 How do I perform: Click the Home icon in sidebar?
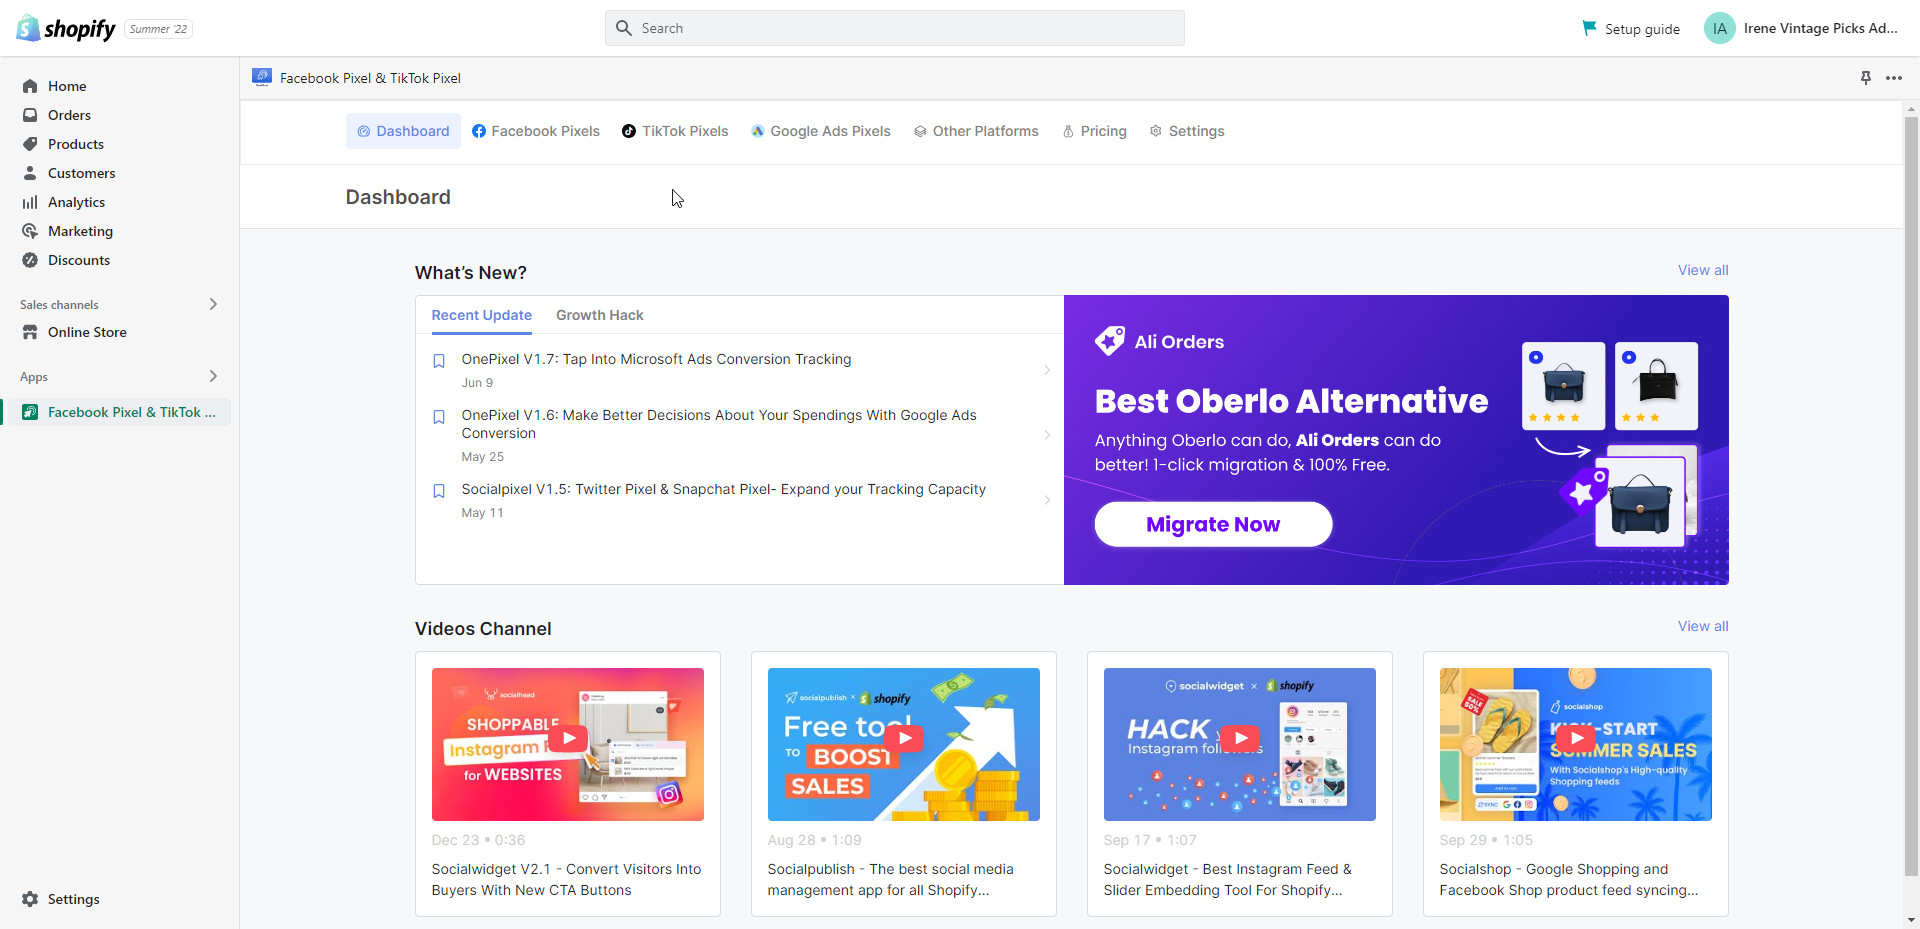coord(30,86)
